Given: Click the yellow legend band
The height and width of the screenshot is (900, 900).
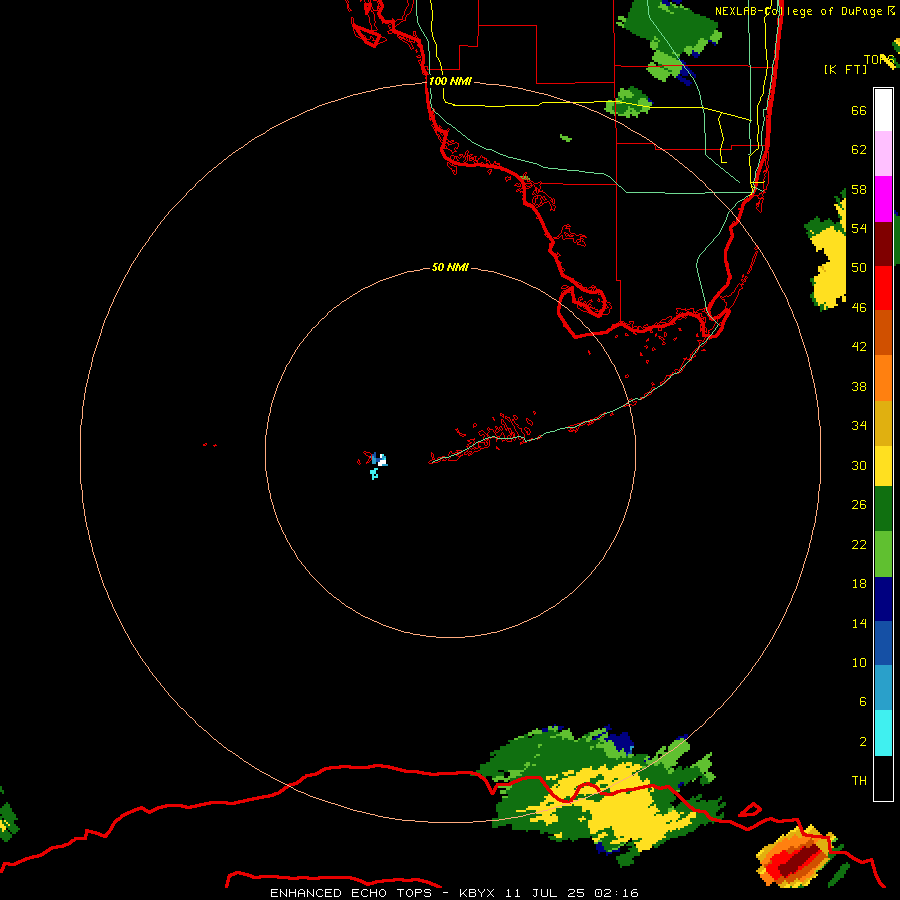Looking at the screenshot, I should 883,466.
